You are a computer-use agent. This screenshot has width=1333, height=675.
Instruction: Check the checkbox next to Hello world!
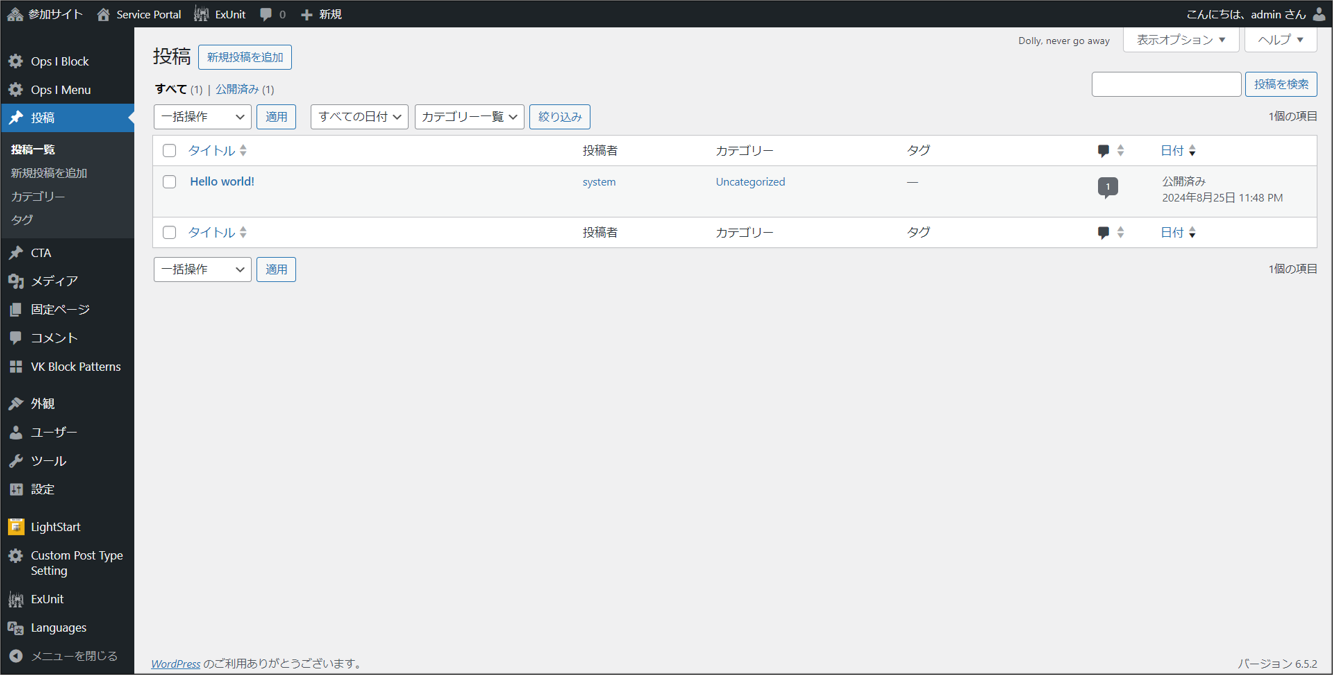point(169,182)
